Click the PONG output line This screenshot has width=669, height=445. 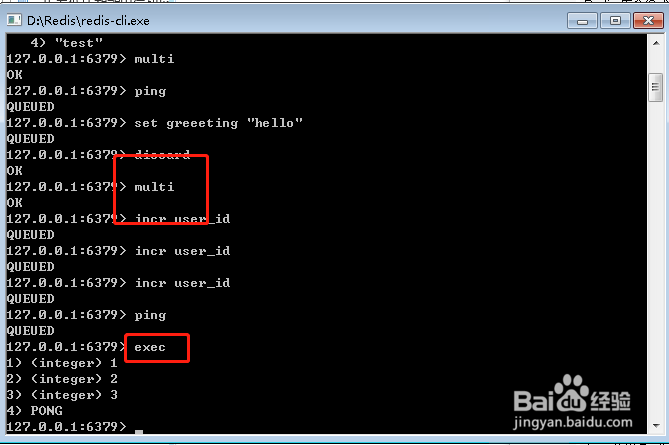34,411
